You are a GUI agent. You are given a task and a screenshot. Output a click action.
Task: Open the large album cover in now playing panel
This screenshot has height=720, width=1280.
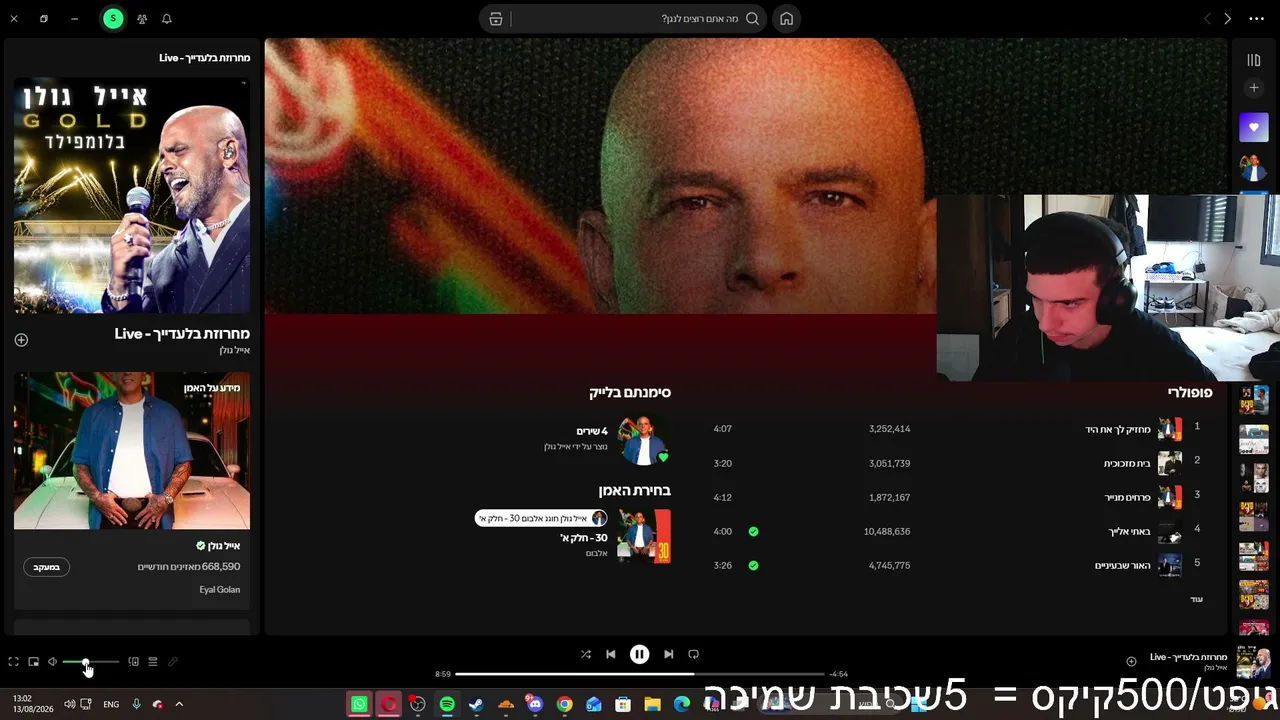[x=132, y=195]
